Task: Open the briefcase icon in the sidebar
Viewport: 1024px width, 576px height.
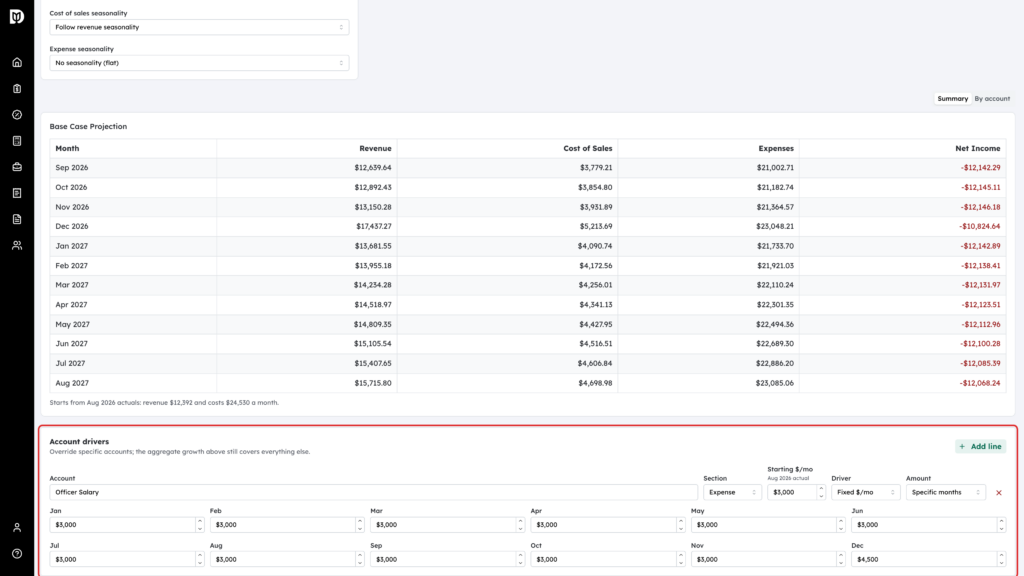Action: (x=17, y=167)
